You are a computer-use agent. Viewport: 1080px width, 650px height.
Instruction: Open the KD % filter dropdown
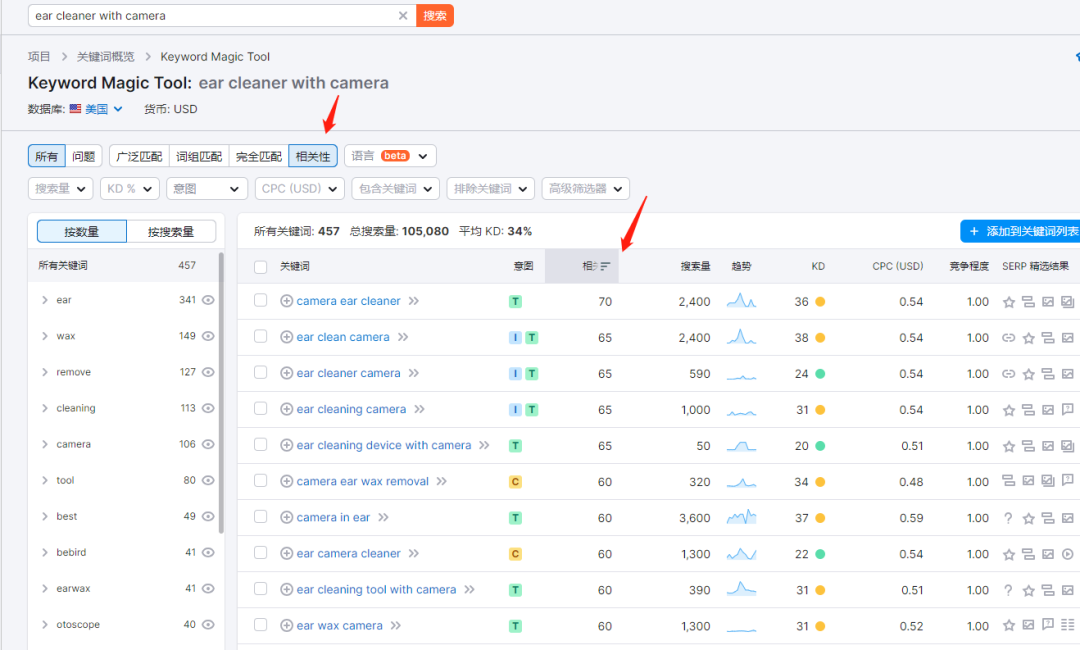129,188
